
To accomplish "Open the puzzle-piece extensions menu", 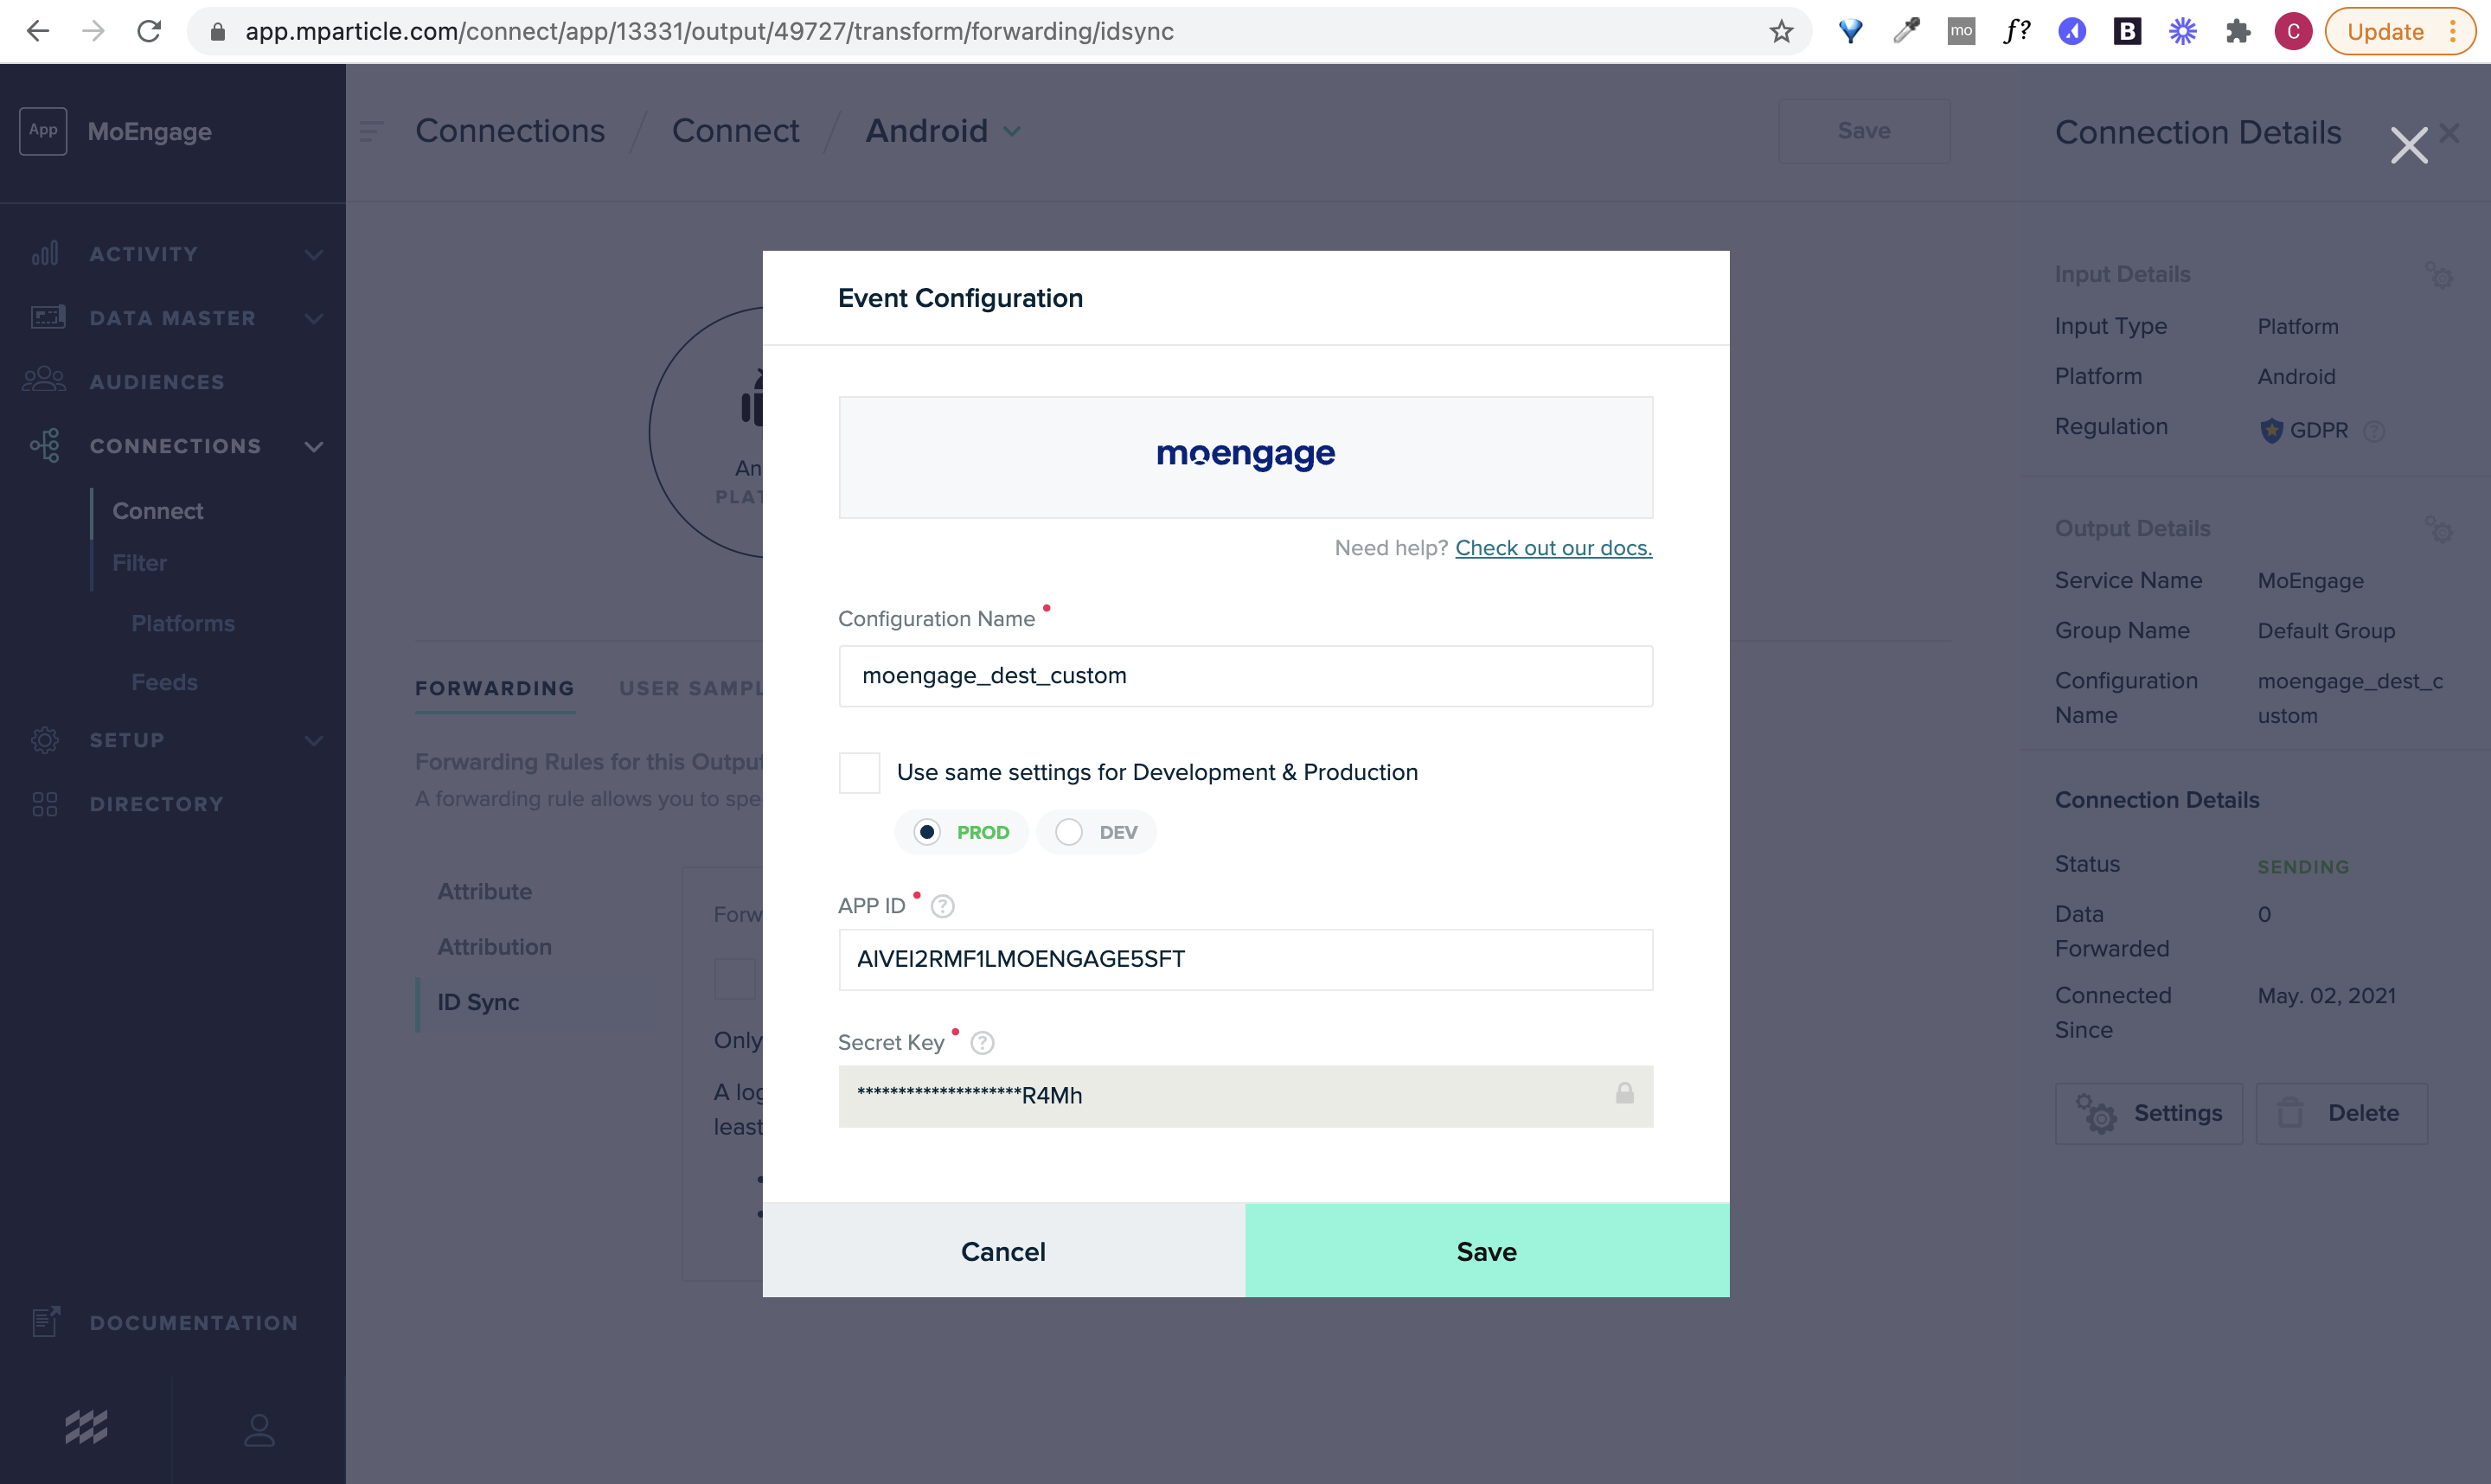I will coord(2238,31).
